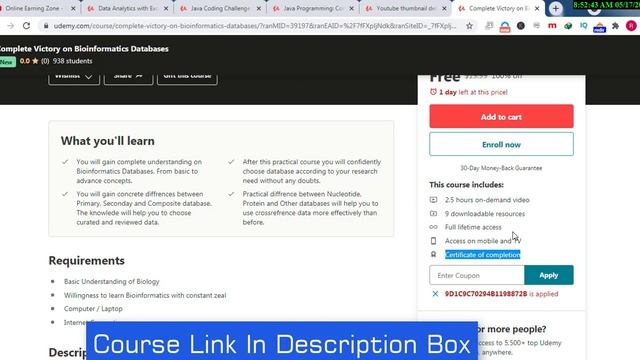Click the 'Computer / Laptop' requirement
The image size is (640, 360).
tap(93, 309)
